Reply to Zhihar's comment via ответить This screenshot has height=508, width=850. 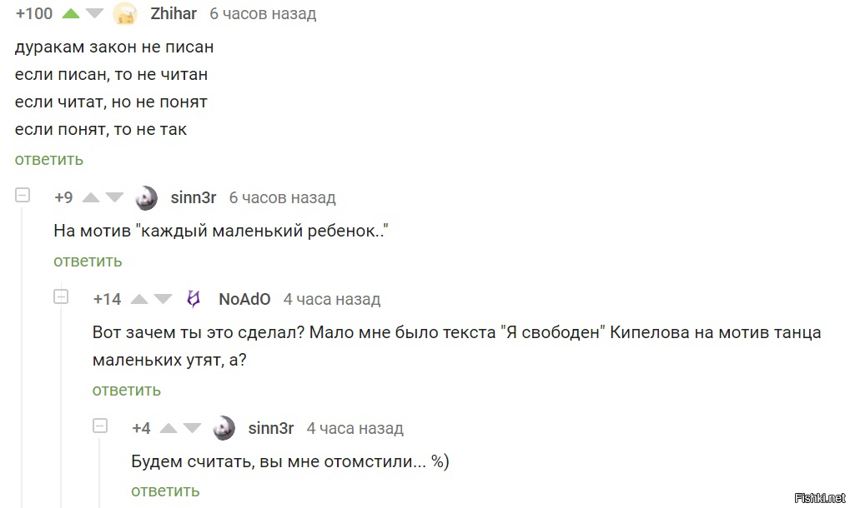click(49, 159)
